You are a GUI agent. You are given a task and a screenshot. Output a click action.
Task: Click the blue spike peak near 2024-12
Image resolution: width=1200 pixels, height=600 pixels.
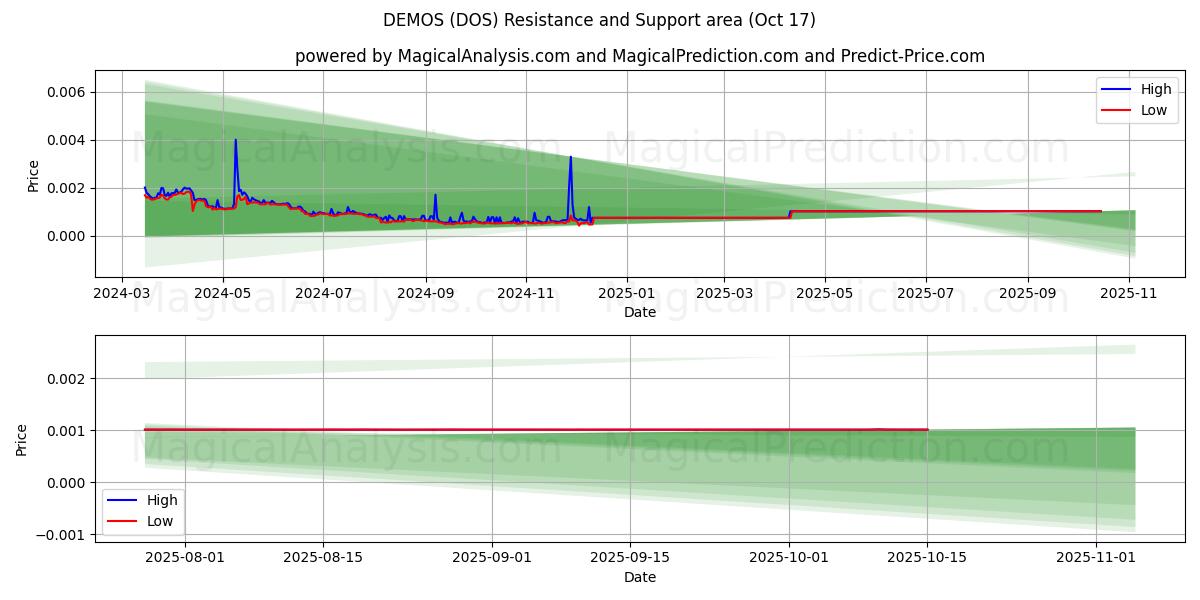coord(570,157)
